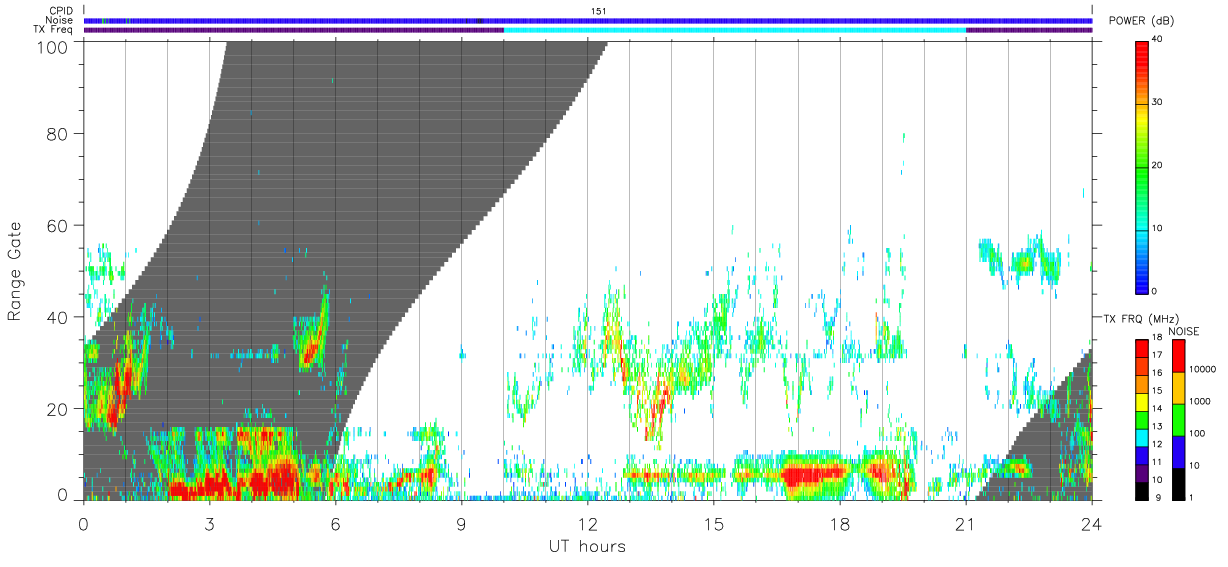
Task: Click the 9 UT hour tick label
Action: [x=461, y=524]
